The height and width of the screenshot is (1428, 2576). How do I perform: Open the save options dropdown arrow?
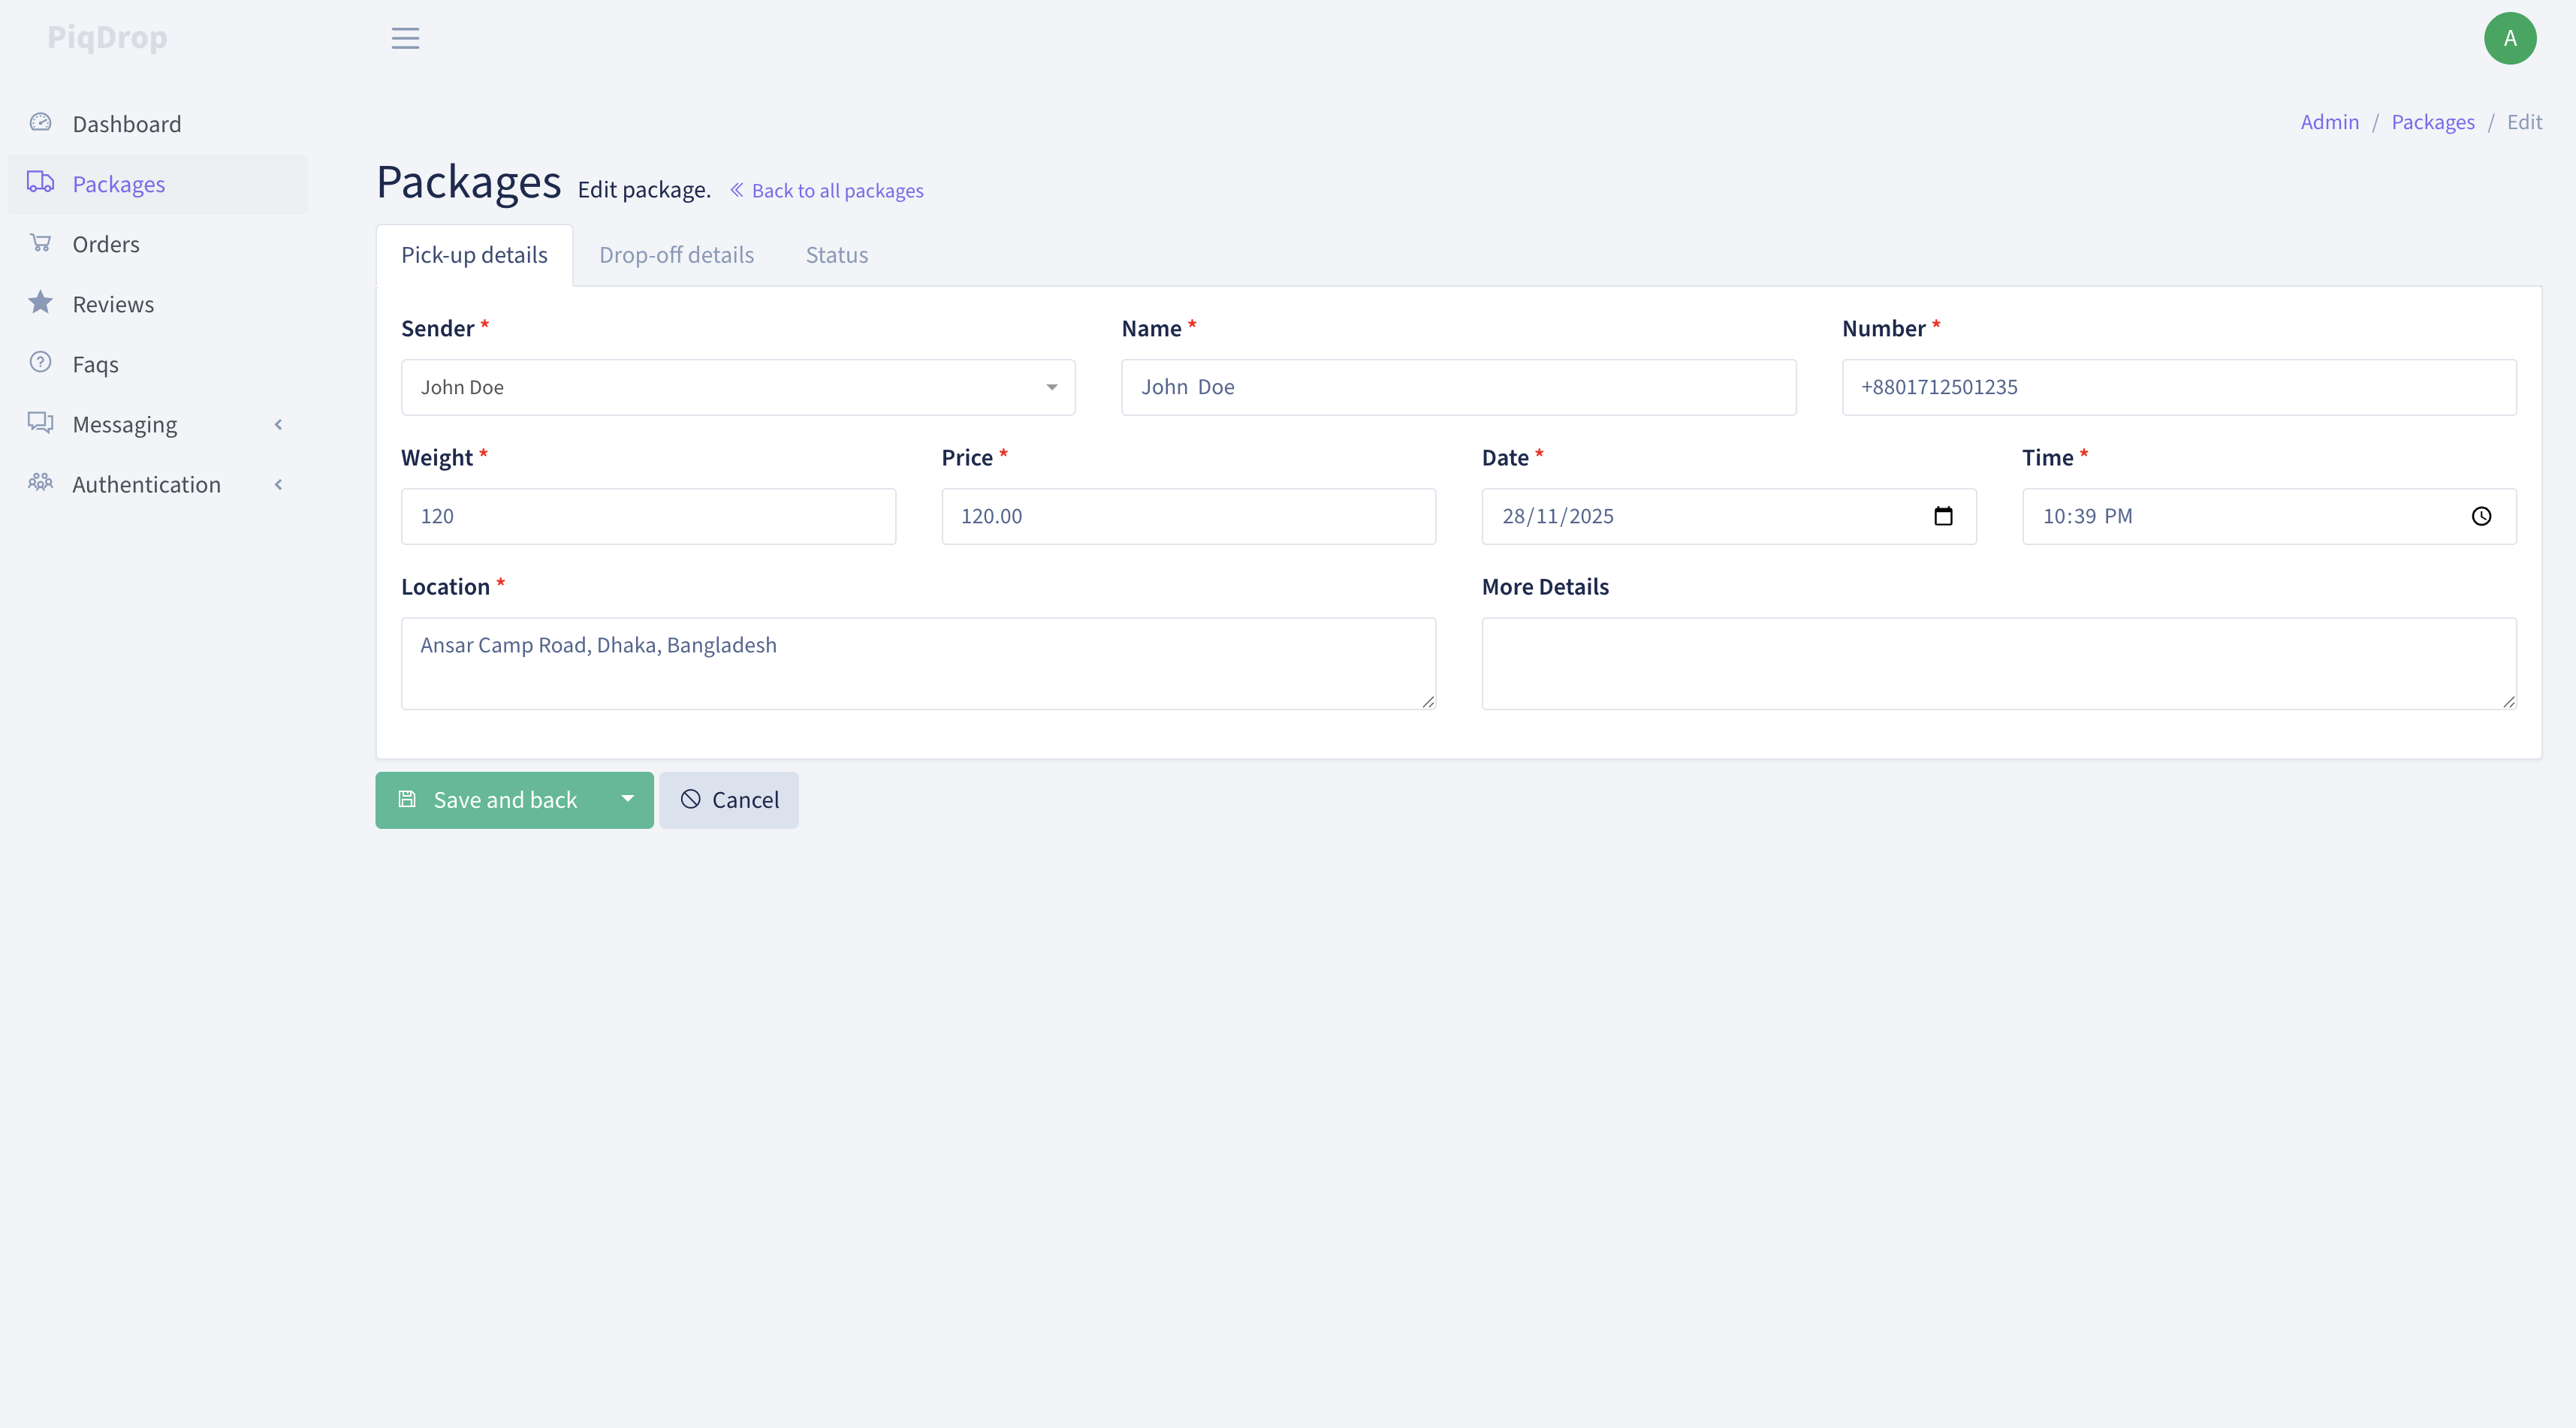tap(627, 799)
